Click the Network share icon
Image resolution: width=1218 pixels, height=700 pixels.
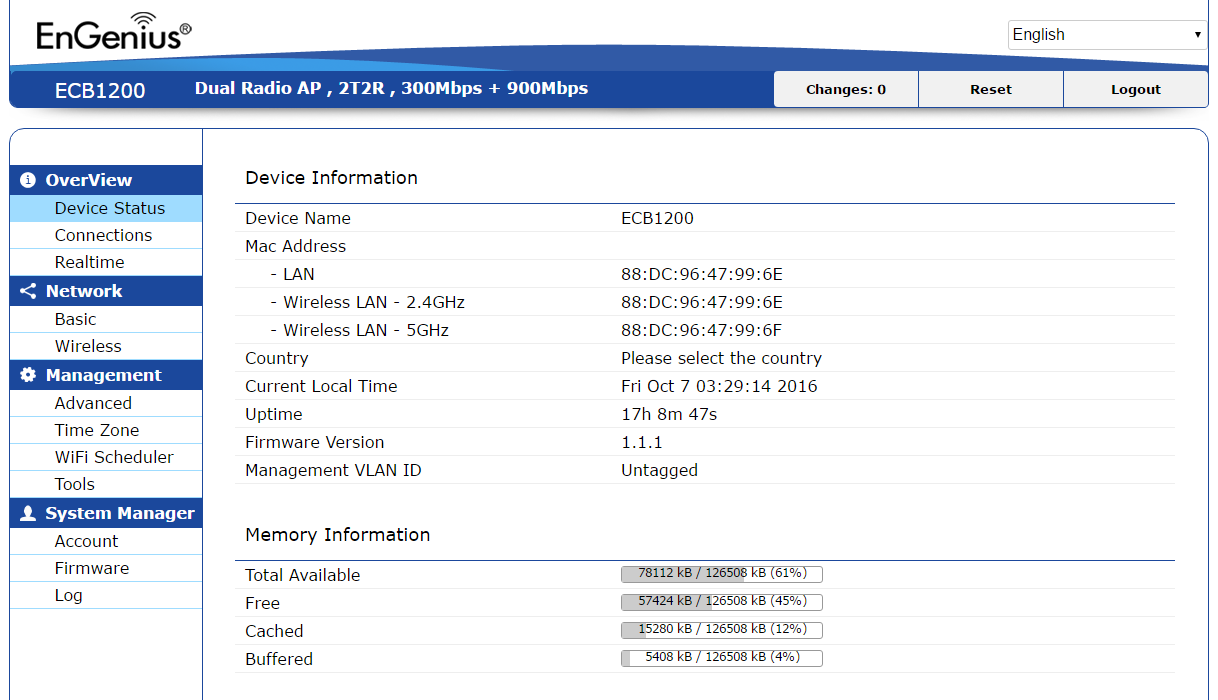coord(28,291)
